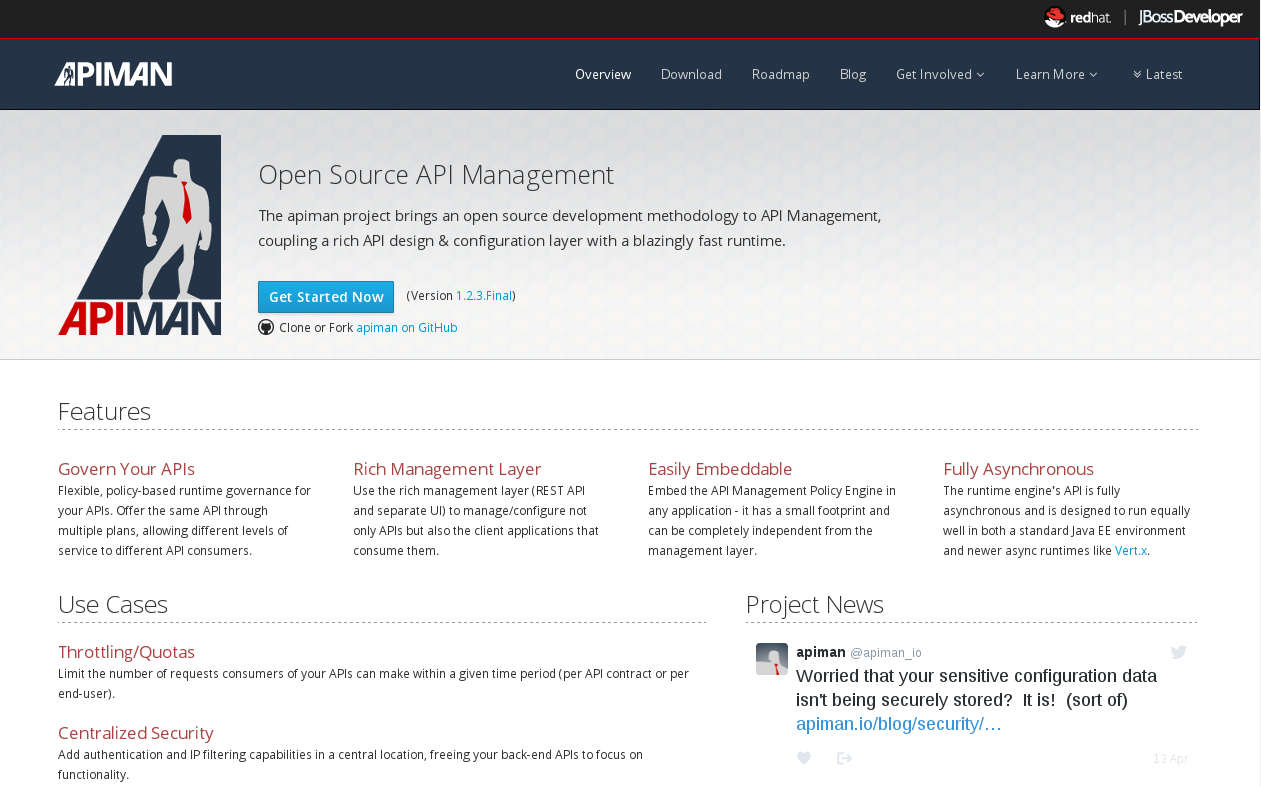Open the JBoss Developer logo link

coord(1190,17)
